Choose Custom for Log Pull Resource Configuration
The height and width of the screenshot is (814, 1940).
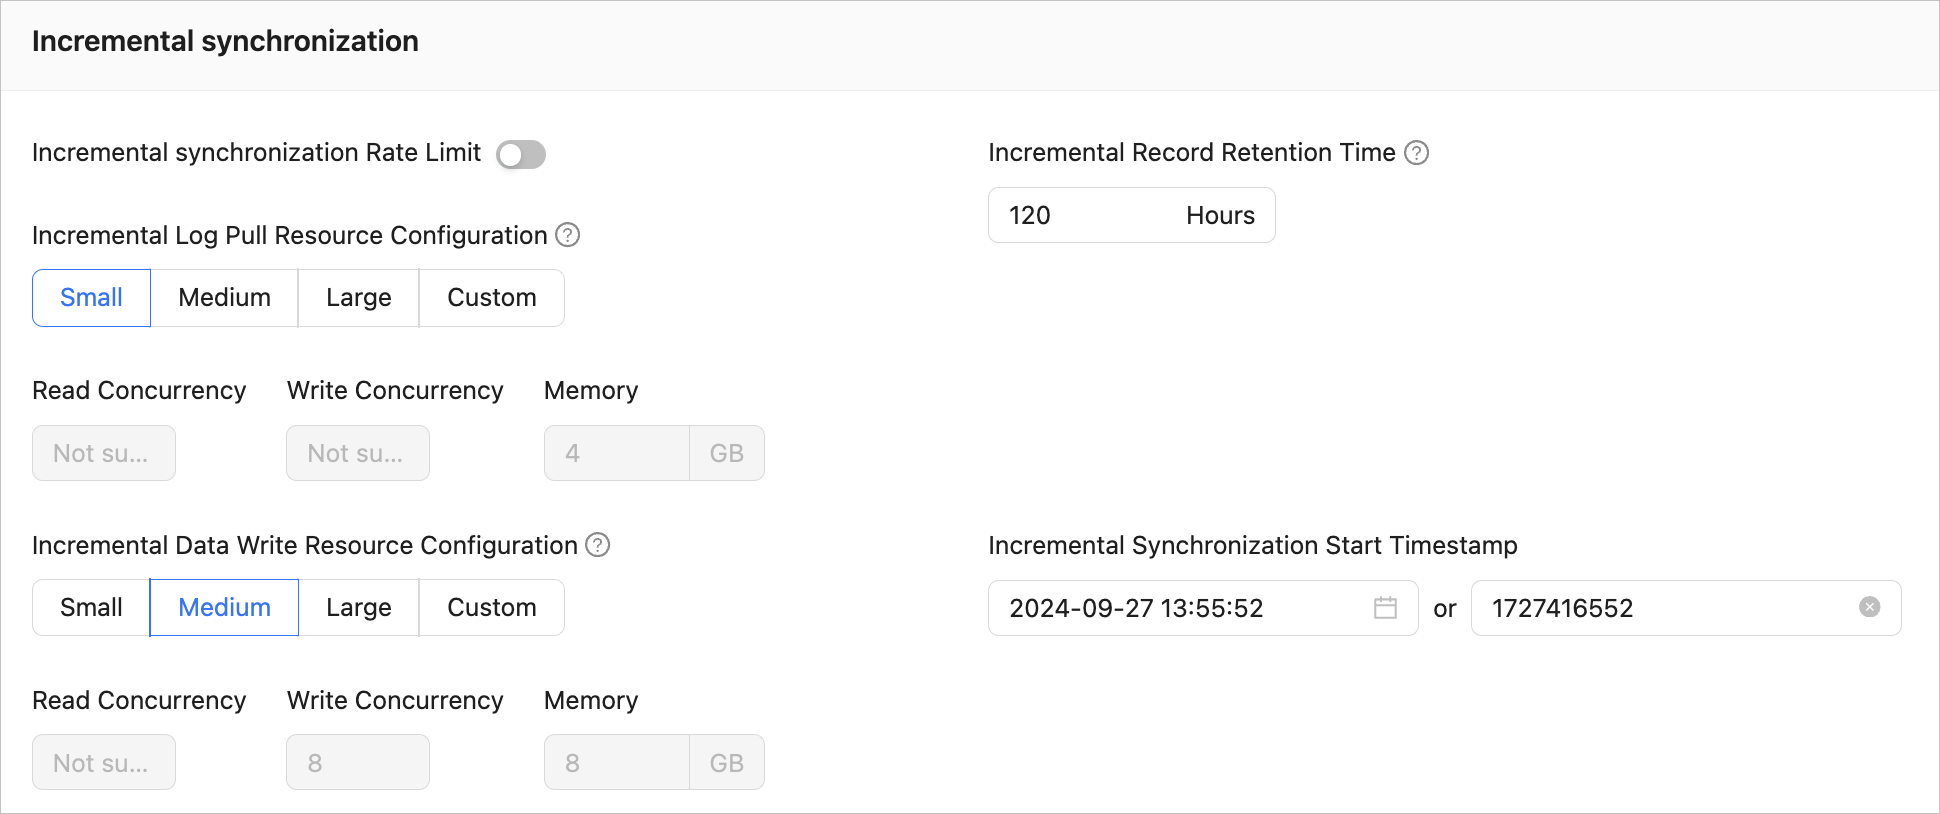491,298
